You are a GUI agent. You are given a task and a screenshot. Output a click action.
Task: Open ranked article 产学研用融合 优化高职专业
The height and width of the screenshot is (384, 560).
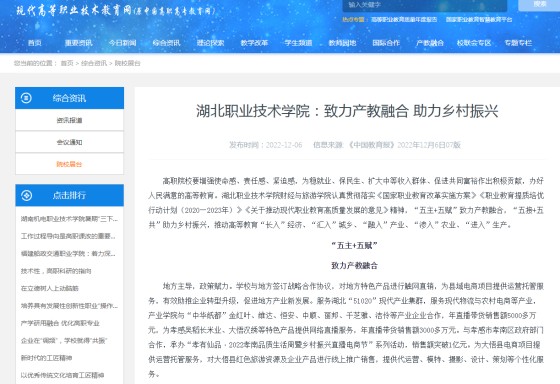[60, 323]
